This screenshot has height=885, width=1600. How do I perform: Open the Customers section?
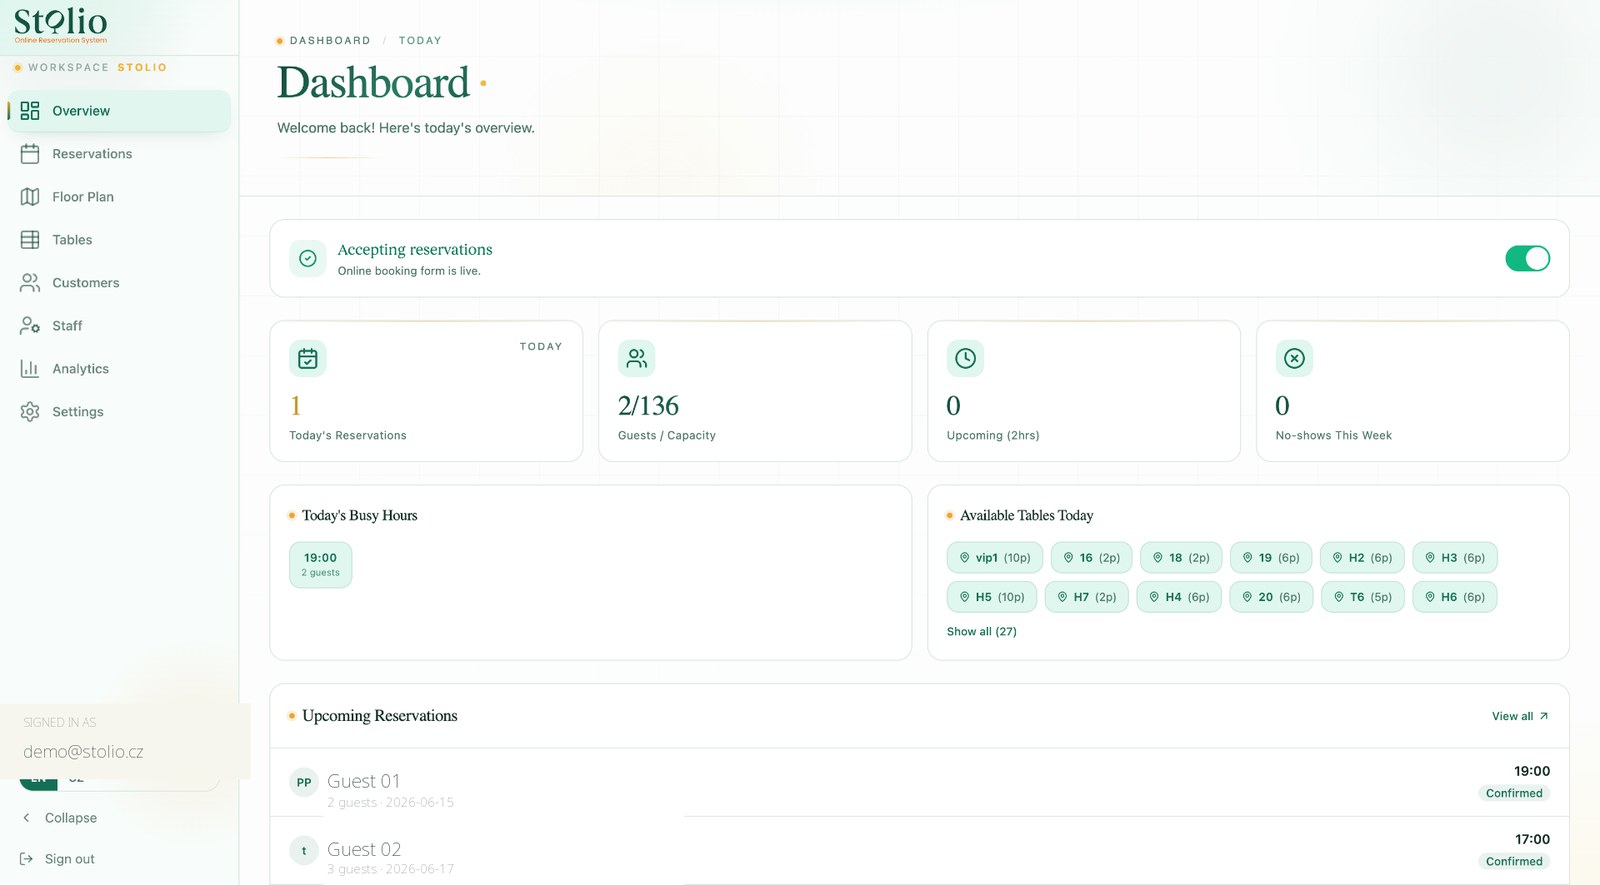tap(120, 283)
